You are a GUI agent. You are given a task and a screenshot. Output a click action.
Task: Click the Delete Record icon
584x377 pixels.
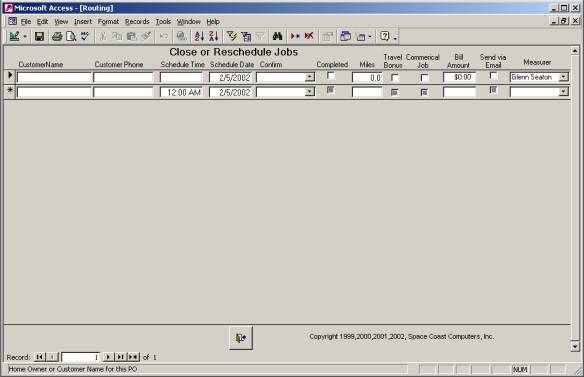[309, 36]
